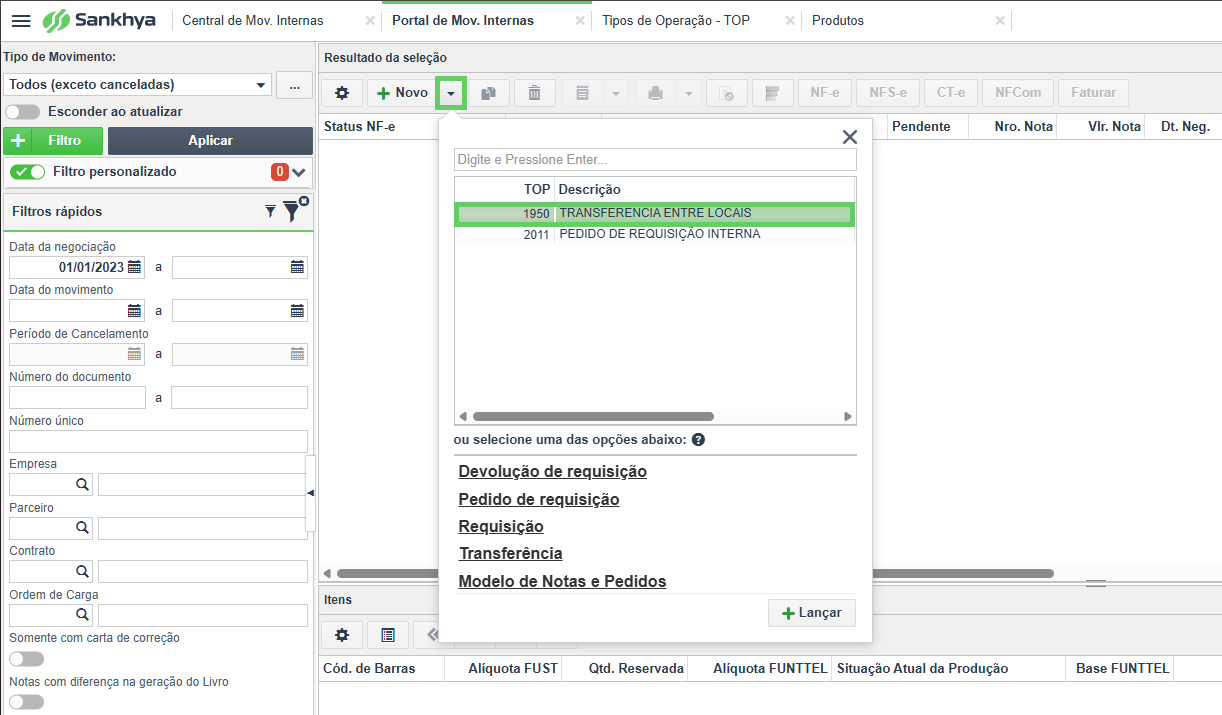
Task: Disable Filtro personalizado toggle
Action: click(x=27, y=172)
